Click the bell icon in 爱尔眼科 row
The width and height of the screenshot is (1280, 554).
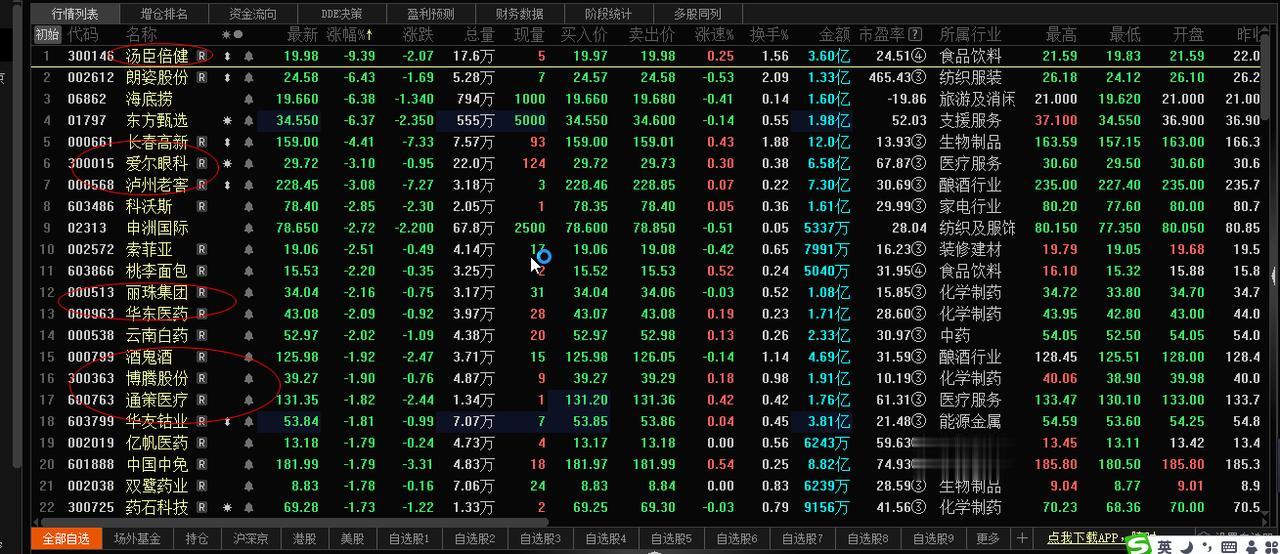(x=248, y=164)
